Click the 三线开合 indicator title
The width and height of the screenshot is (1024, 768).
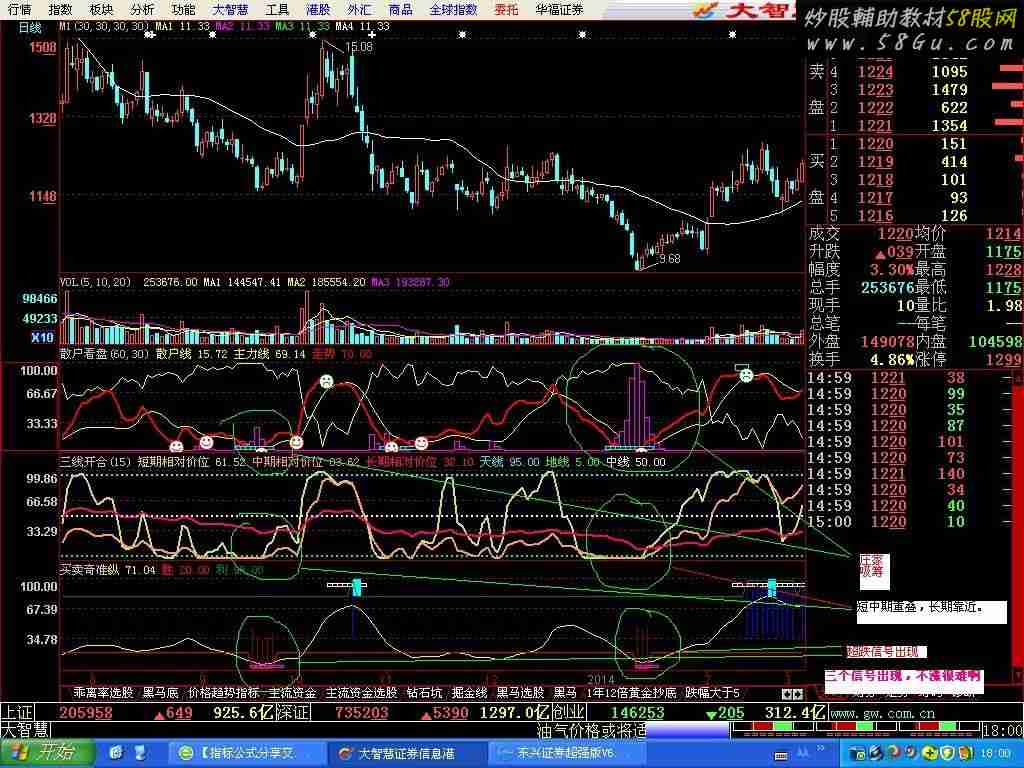[96, 462]
